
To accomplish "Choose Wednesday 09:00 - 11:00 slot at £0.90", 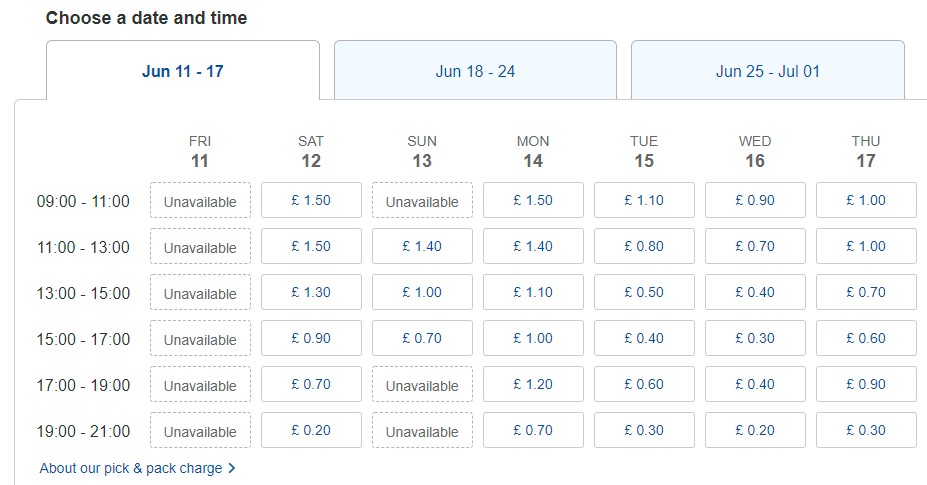I will coord(755,200).
